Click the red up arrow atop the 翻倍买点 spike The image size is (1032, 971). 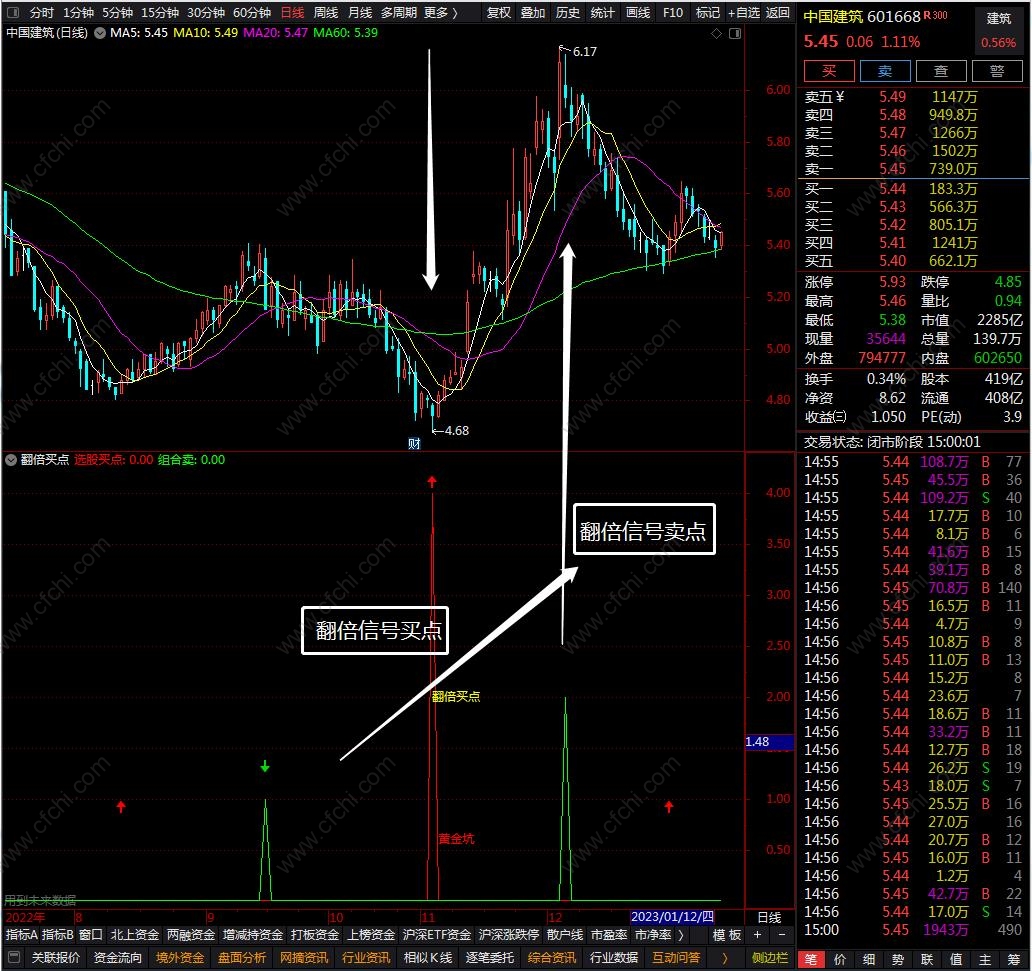click(432, 482)
